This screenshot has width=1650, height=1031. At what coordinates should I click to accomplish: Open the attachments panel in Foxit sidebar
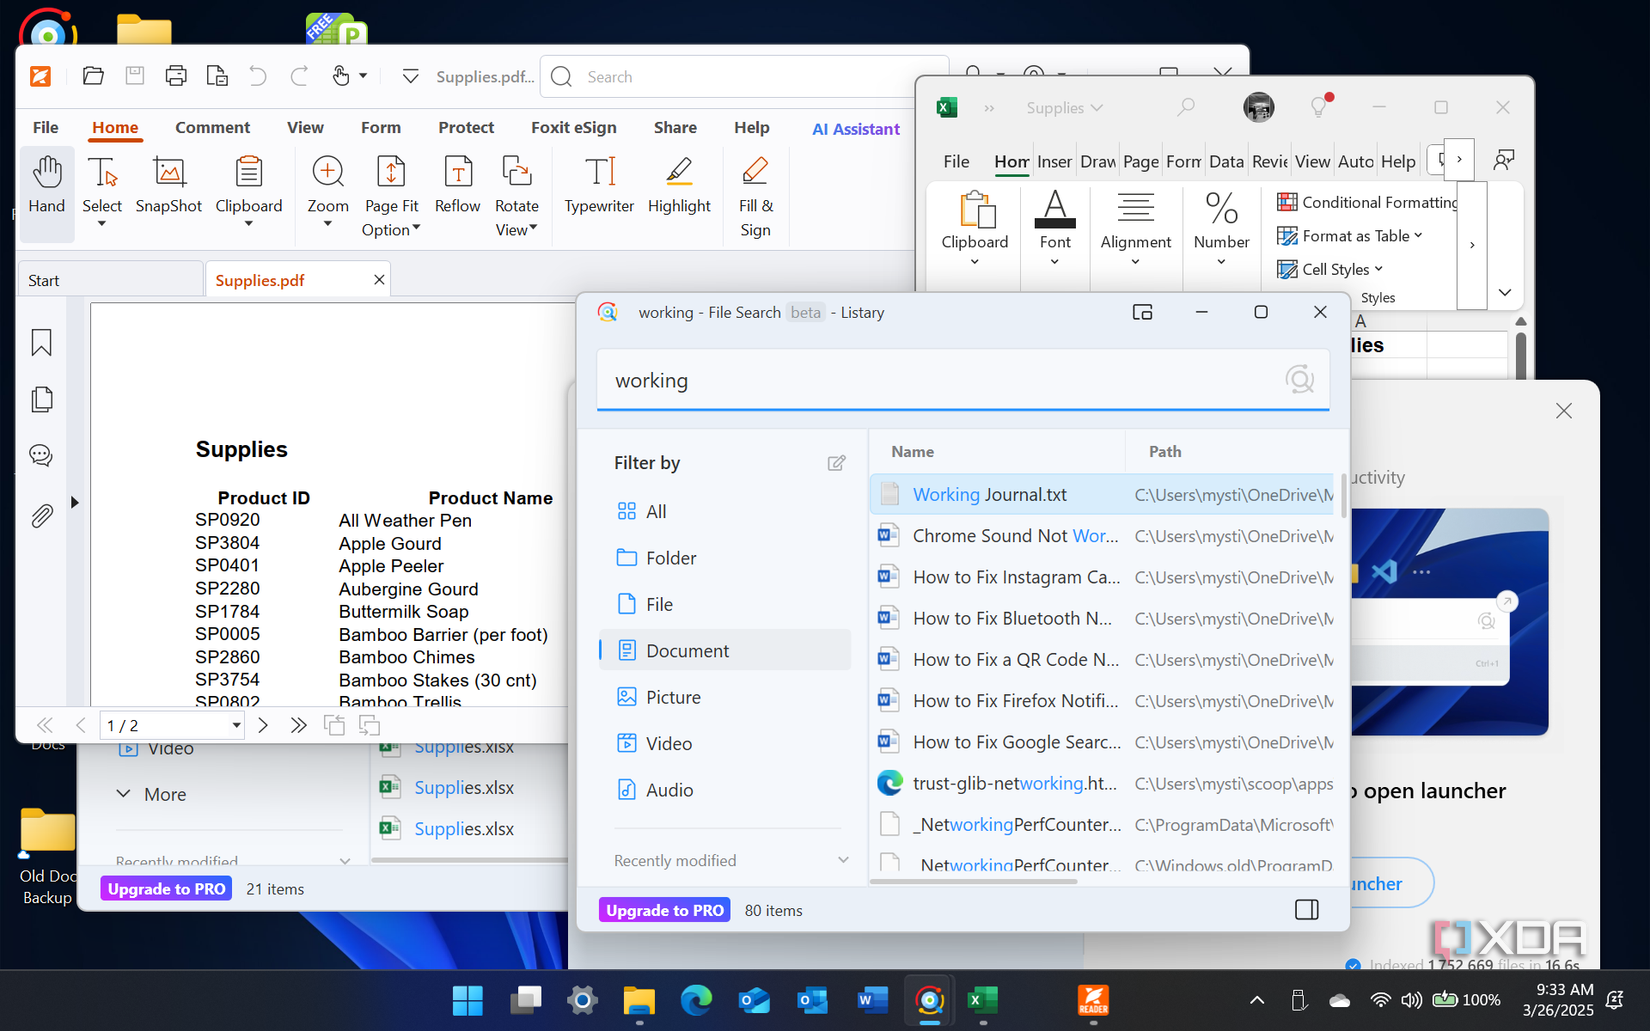pos(41,515)
